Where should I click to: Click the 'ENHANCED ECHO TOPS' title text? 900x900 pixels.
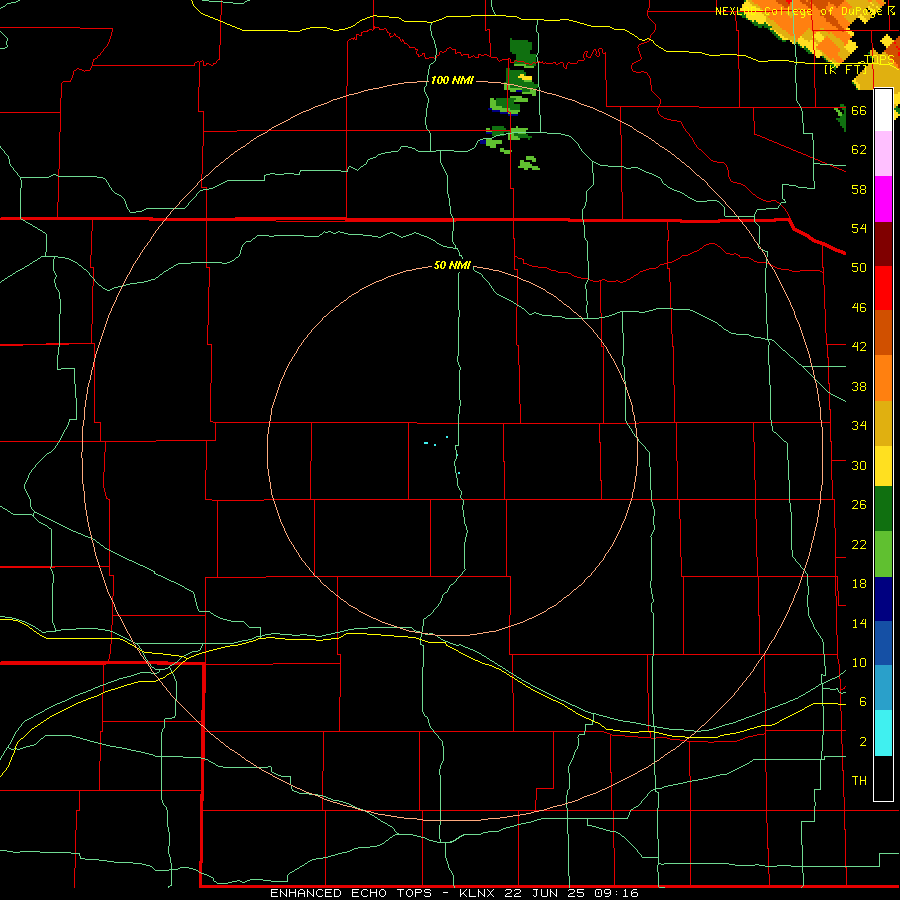350,893
